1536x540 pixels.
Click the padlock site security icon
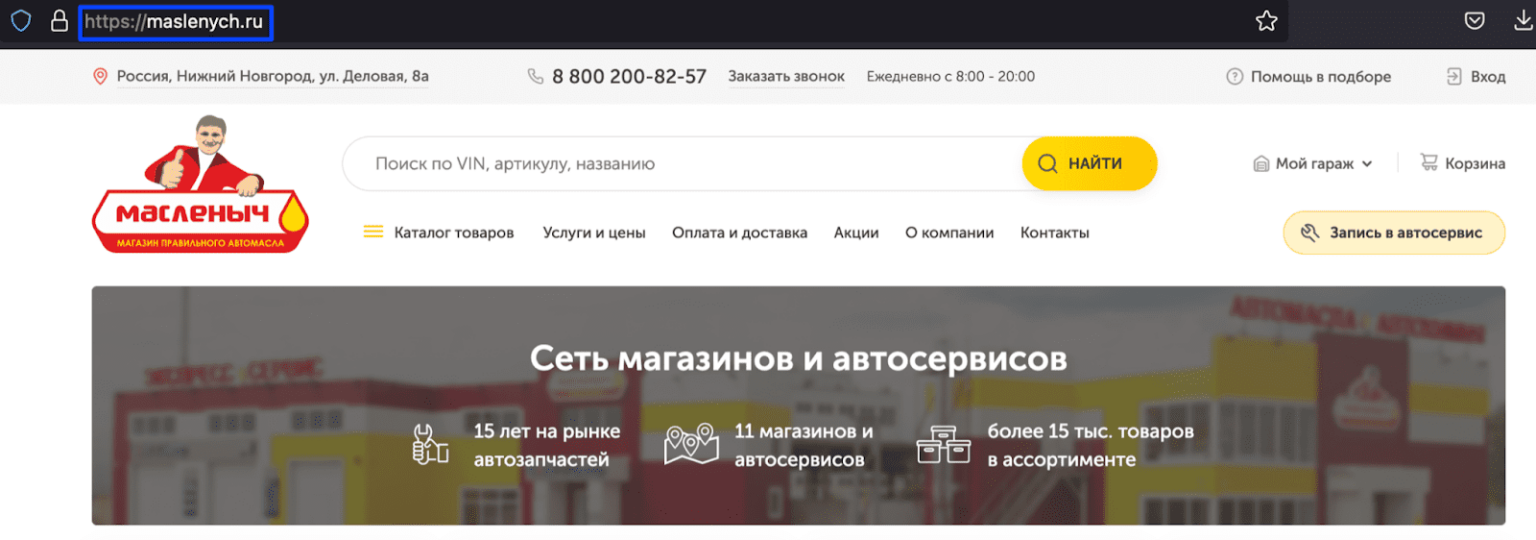pos(59,21)
